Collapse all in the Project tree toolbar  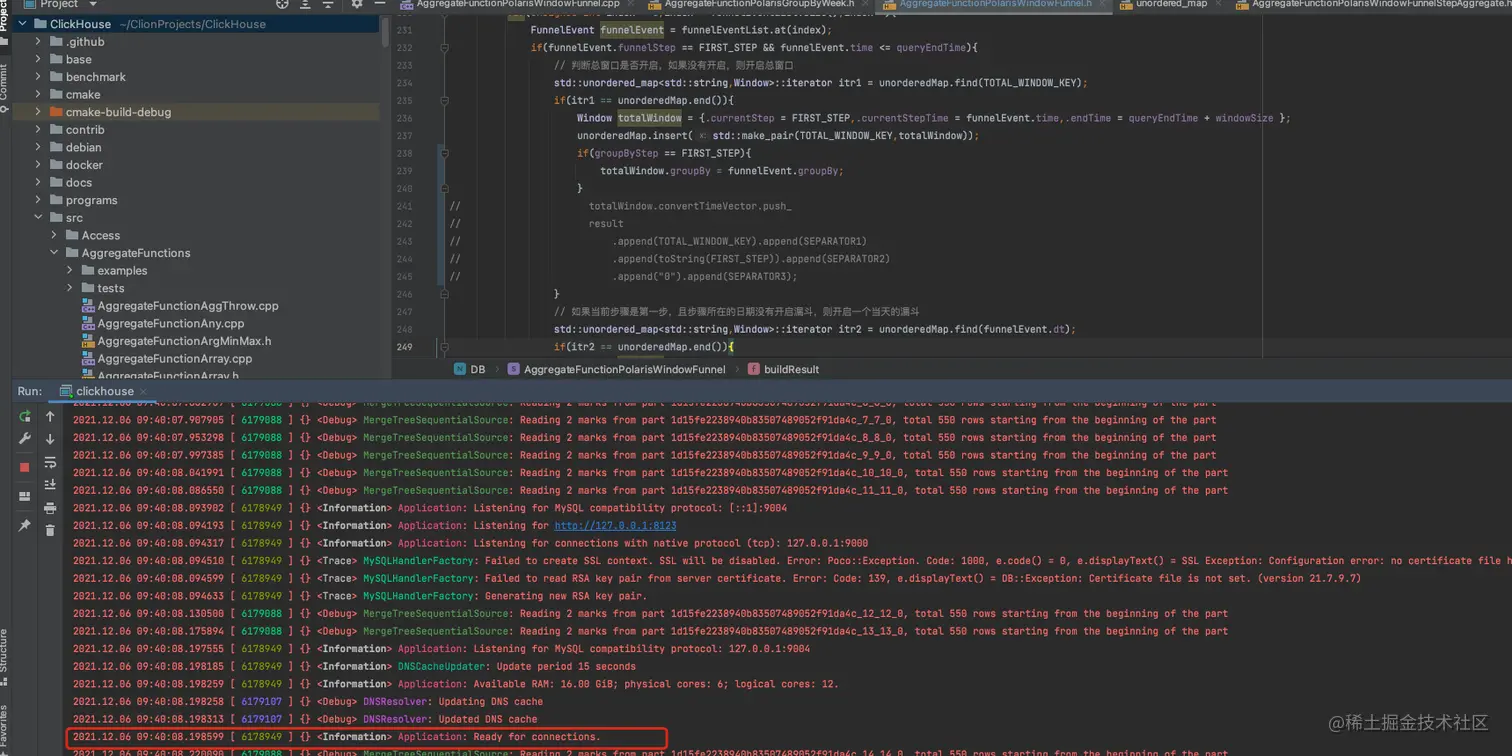coord(328,4)
